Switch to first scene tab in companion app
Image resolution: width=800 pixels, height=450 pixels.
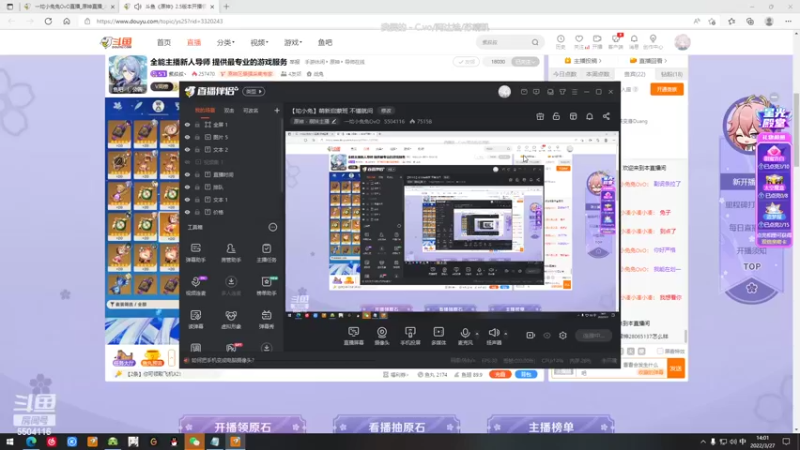205,110
